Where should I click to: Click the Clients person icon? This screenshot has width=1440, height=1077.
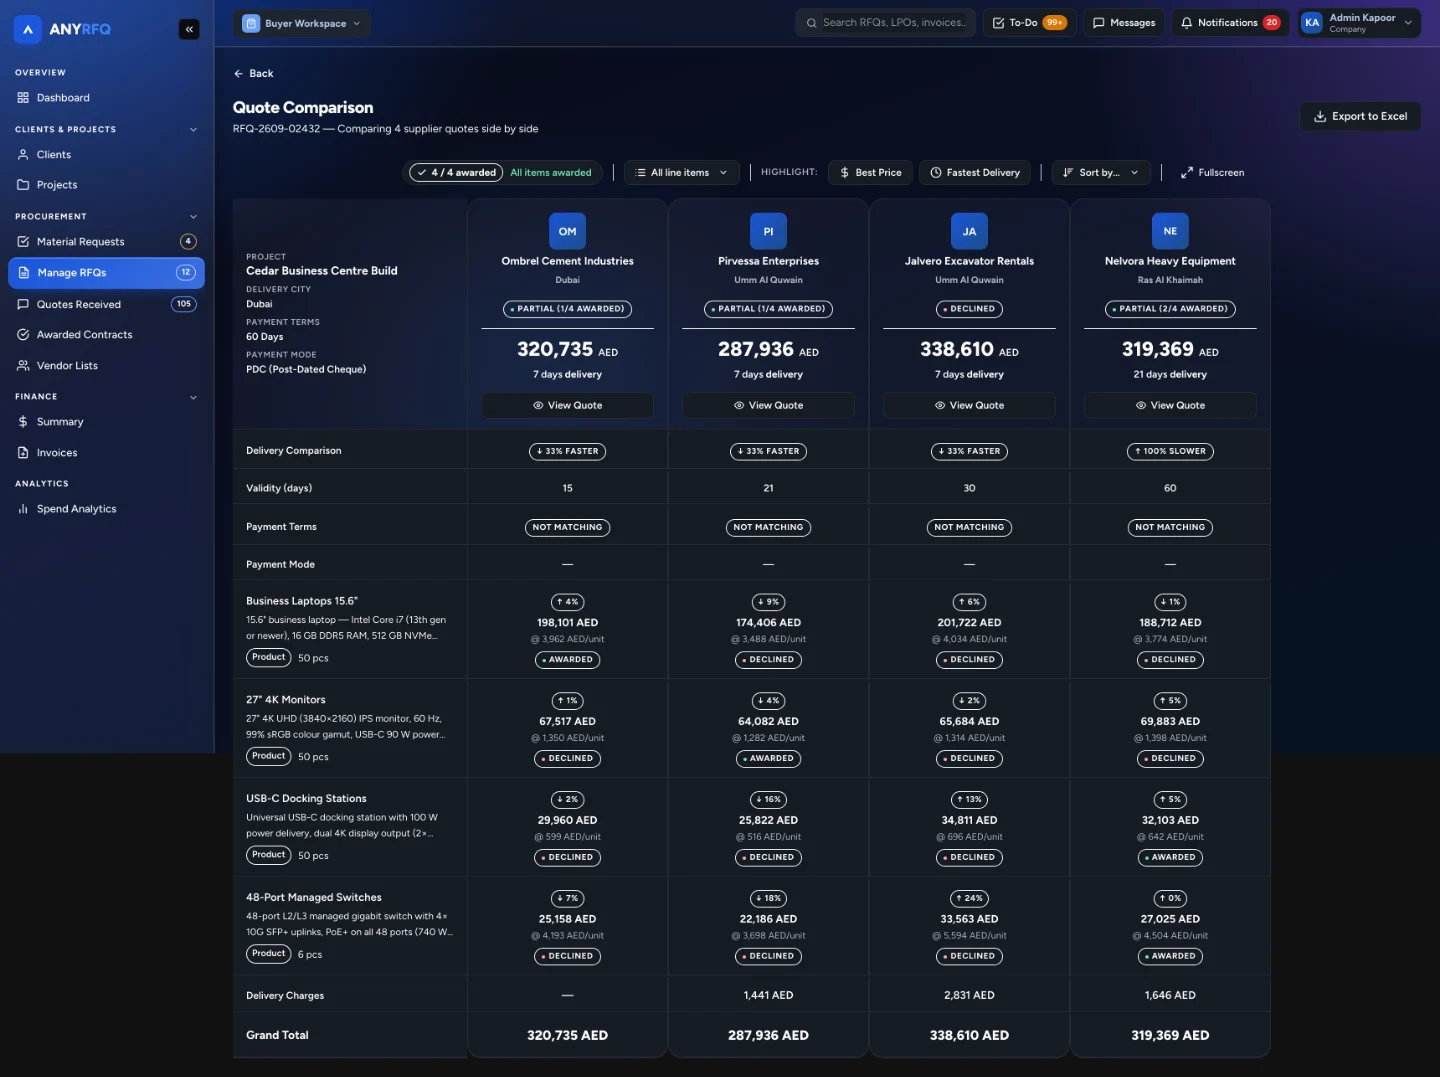coord(23,155)
